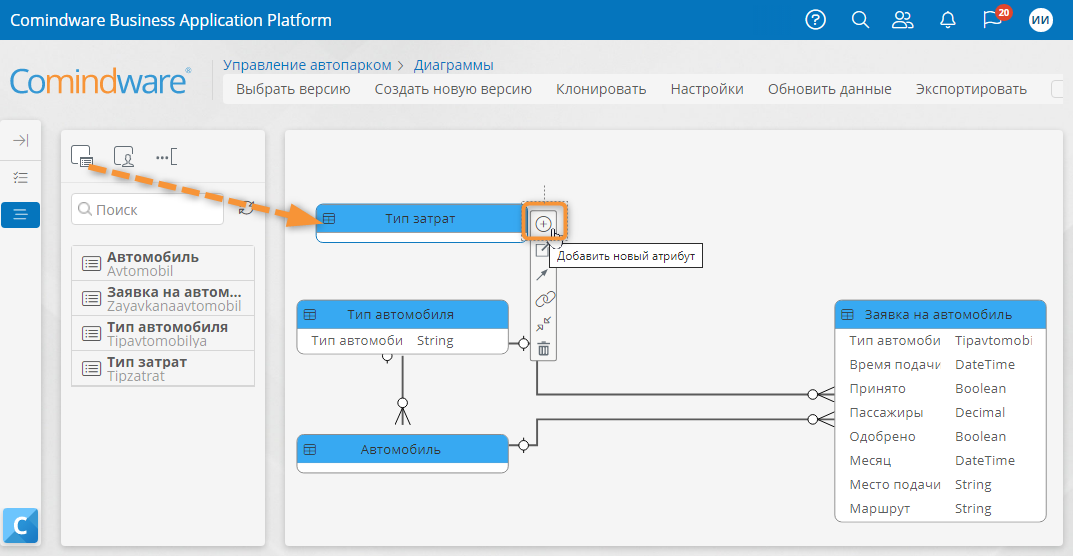Click the Месяц DateTime attribute row
The image size is (1073, 556).
coord(940,461)
